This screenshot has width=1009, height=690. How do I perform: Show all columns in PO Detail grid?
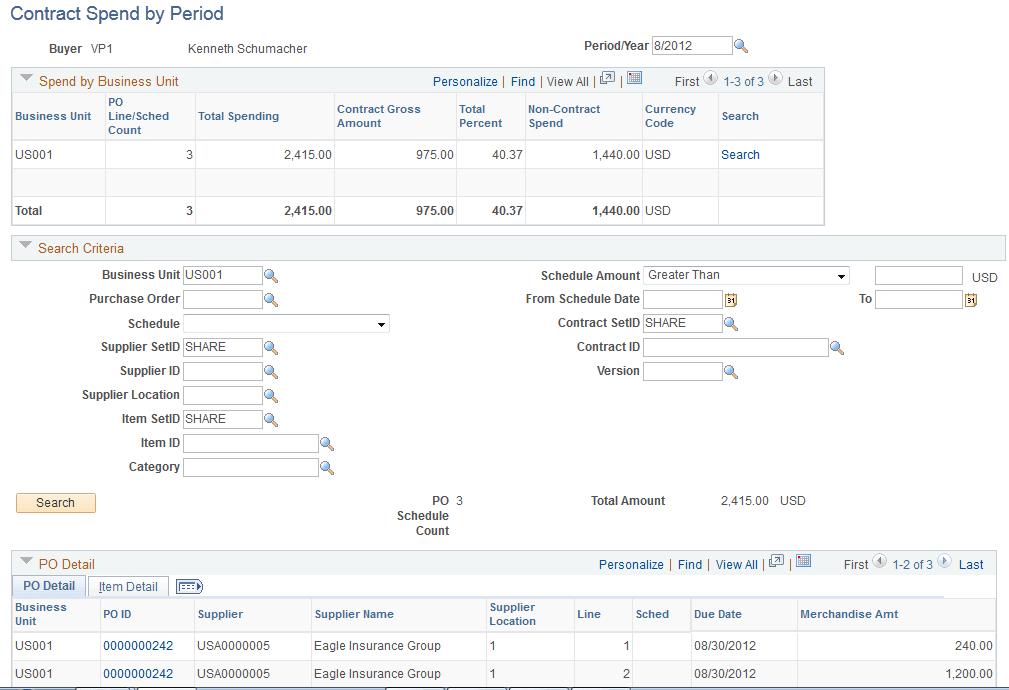pyautogui.click(x=188, y=586)
